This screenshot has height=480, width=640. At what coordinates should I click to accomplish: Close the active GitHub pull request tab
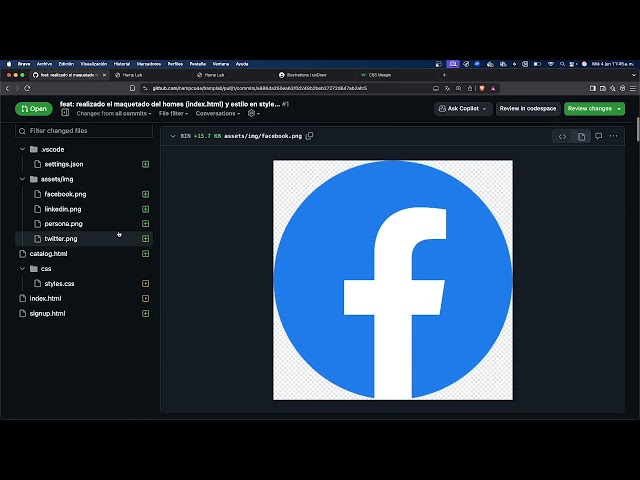coord(104,75)
